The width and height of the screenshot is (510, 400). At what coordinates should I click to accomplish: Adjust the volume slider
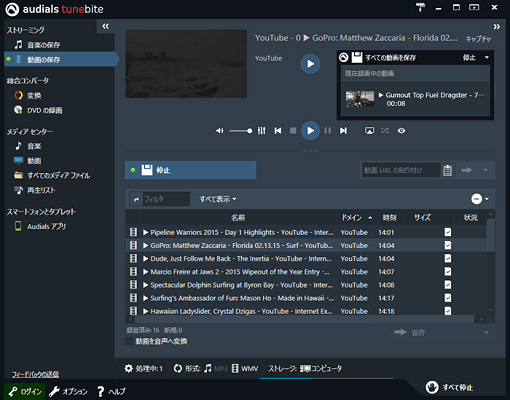[241, 131]
